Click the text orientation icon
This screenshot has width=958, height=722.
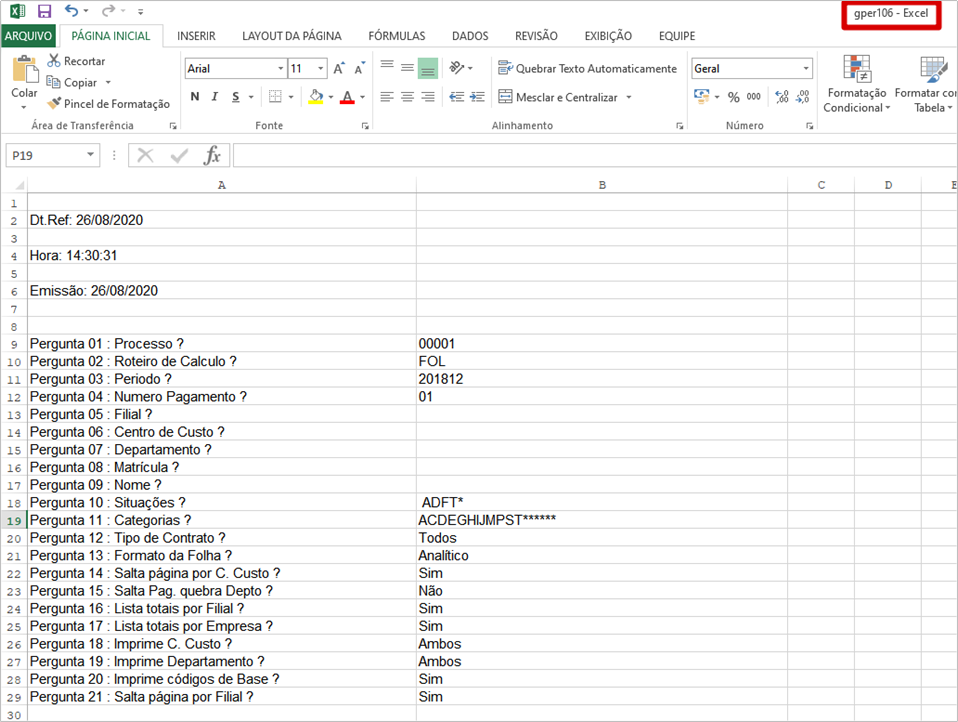[x=456, y=67]
